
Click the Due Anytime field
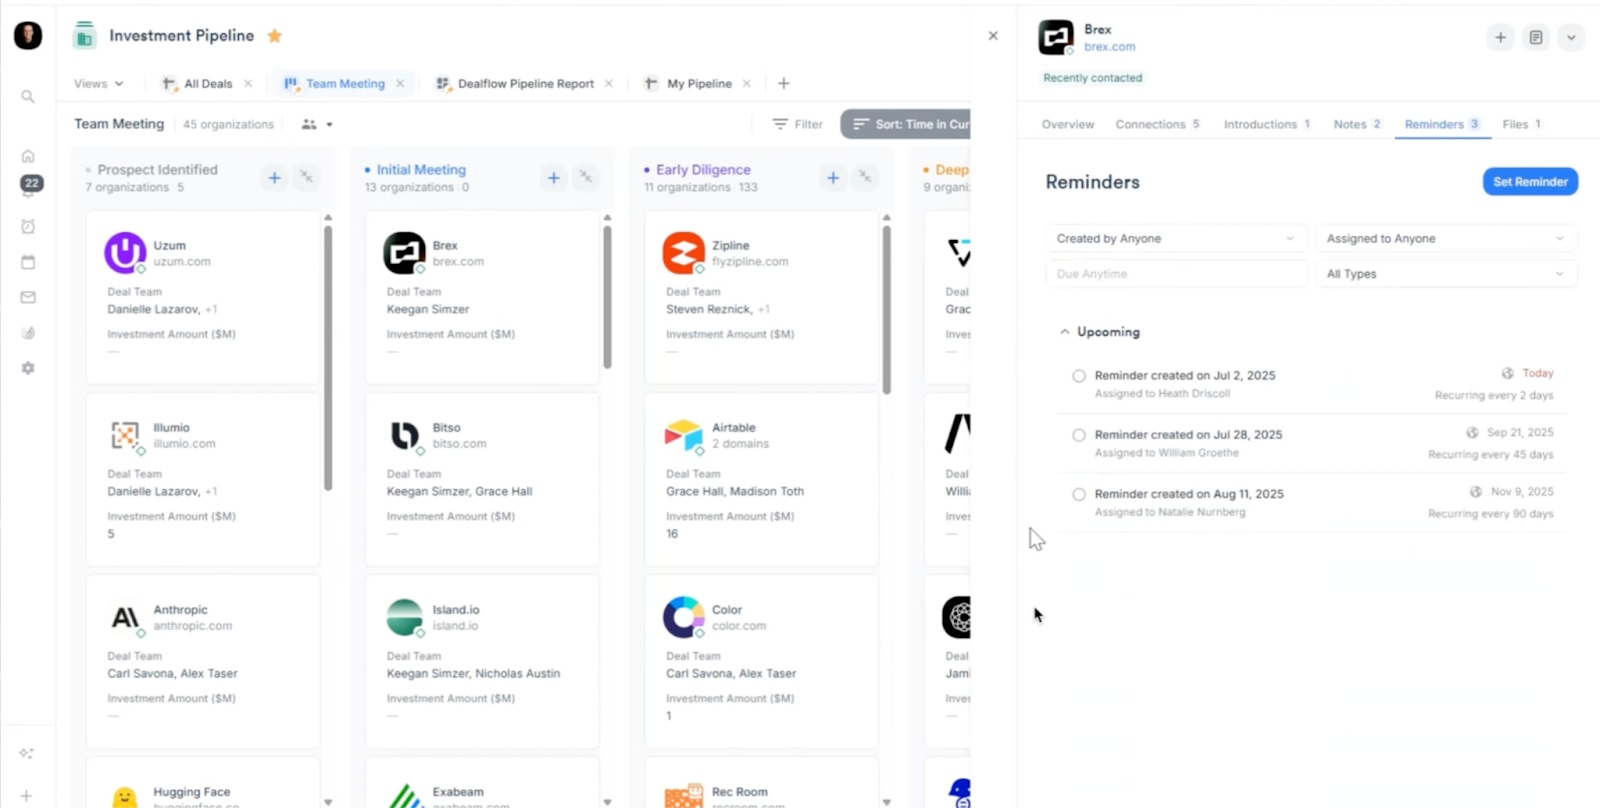1176,274
